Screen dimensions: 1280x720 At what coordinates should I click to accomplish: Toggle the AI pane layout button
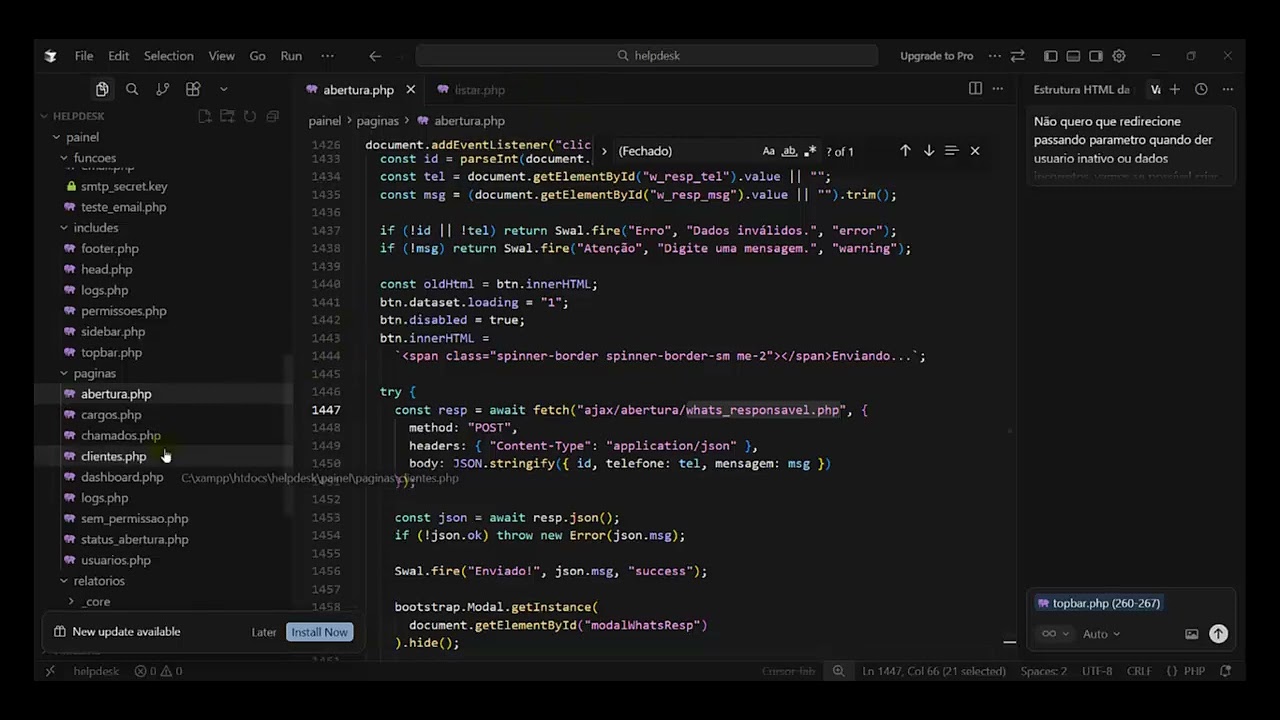(x=1096, y=56)
